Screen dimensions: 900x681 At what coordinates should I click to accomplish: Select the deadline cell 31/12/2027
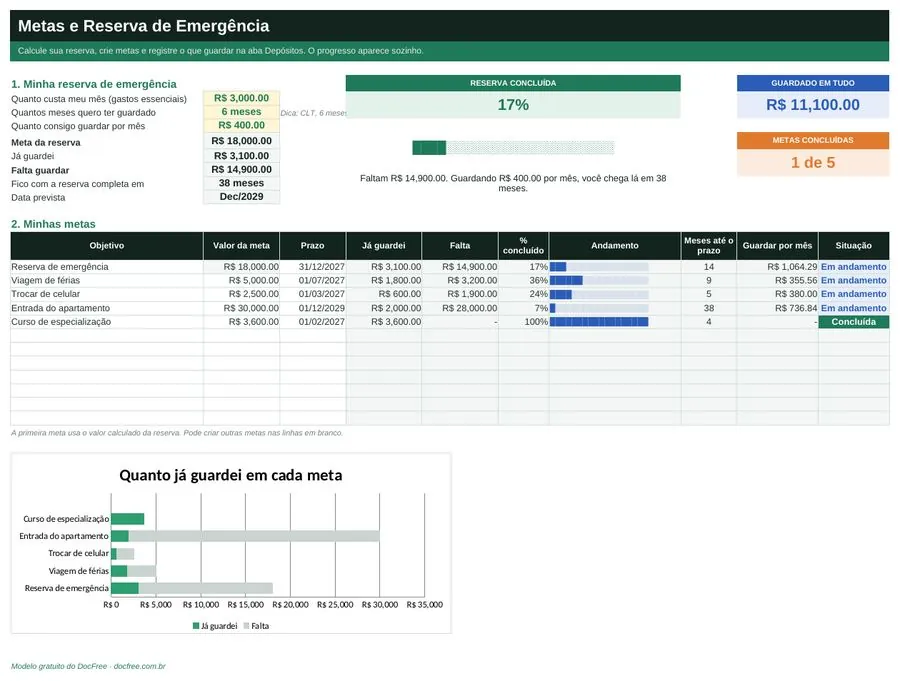tap(312, 266)
